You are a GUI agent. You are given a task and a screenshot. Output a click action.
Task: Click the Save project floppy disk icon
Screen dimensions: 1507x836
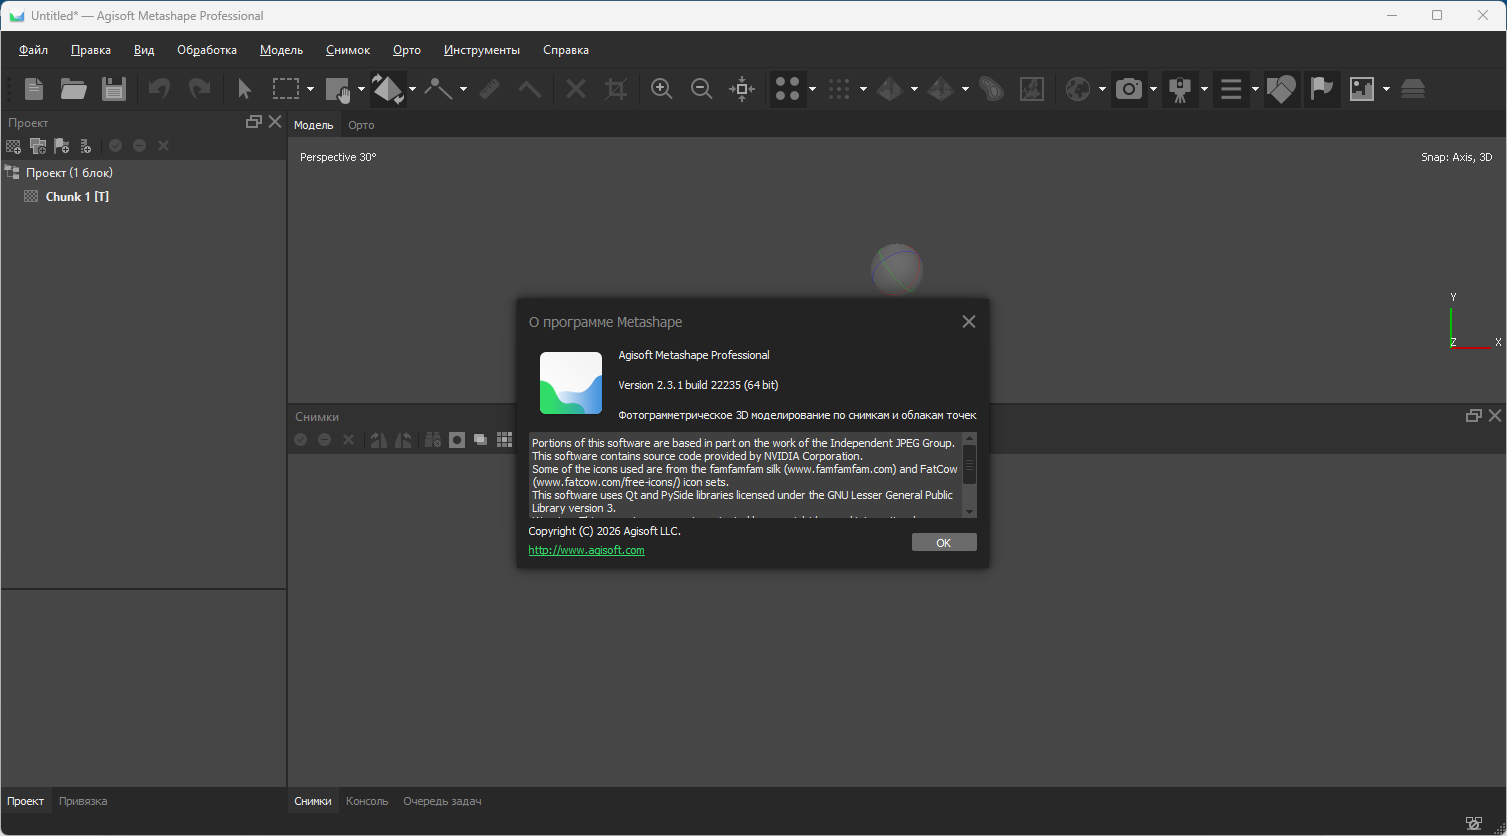point(114,89)
